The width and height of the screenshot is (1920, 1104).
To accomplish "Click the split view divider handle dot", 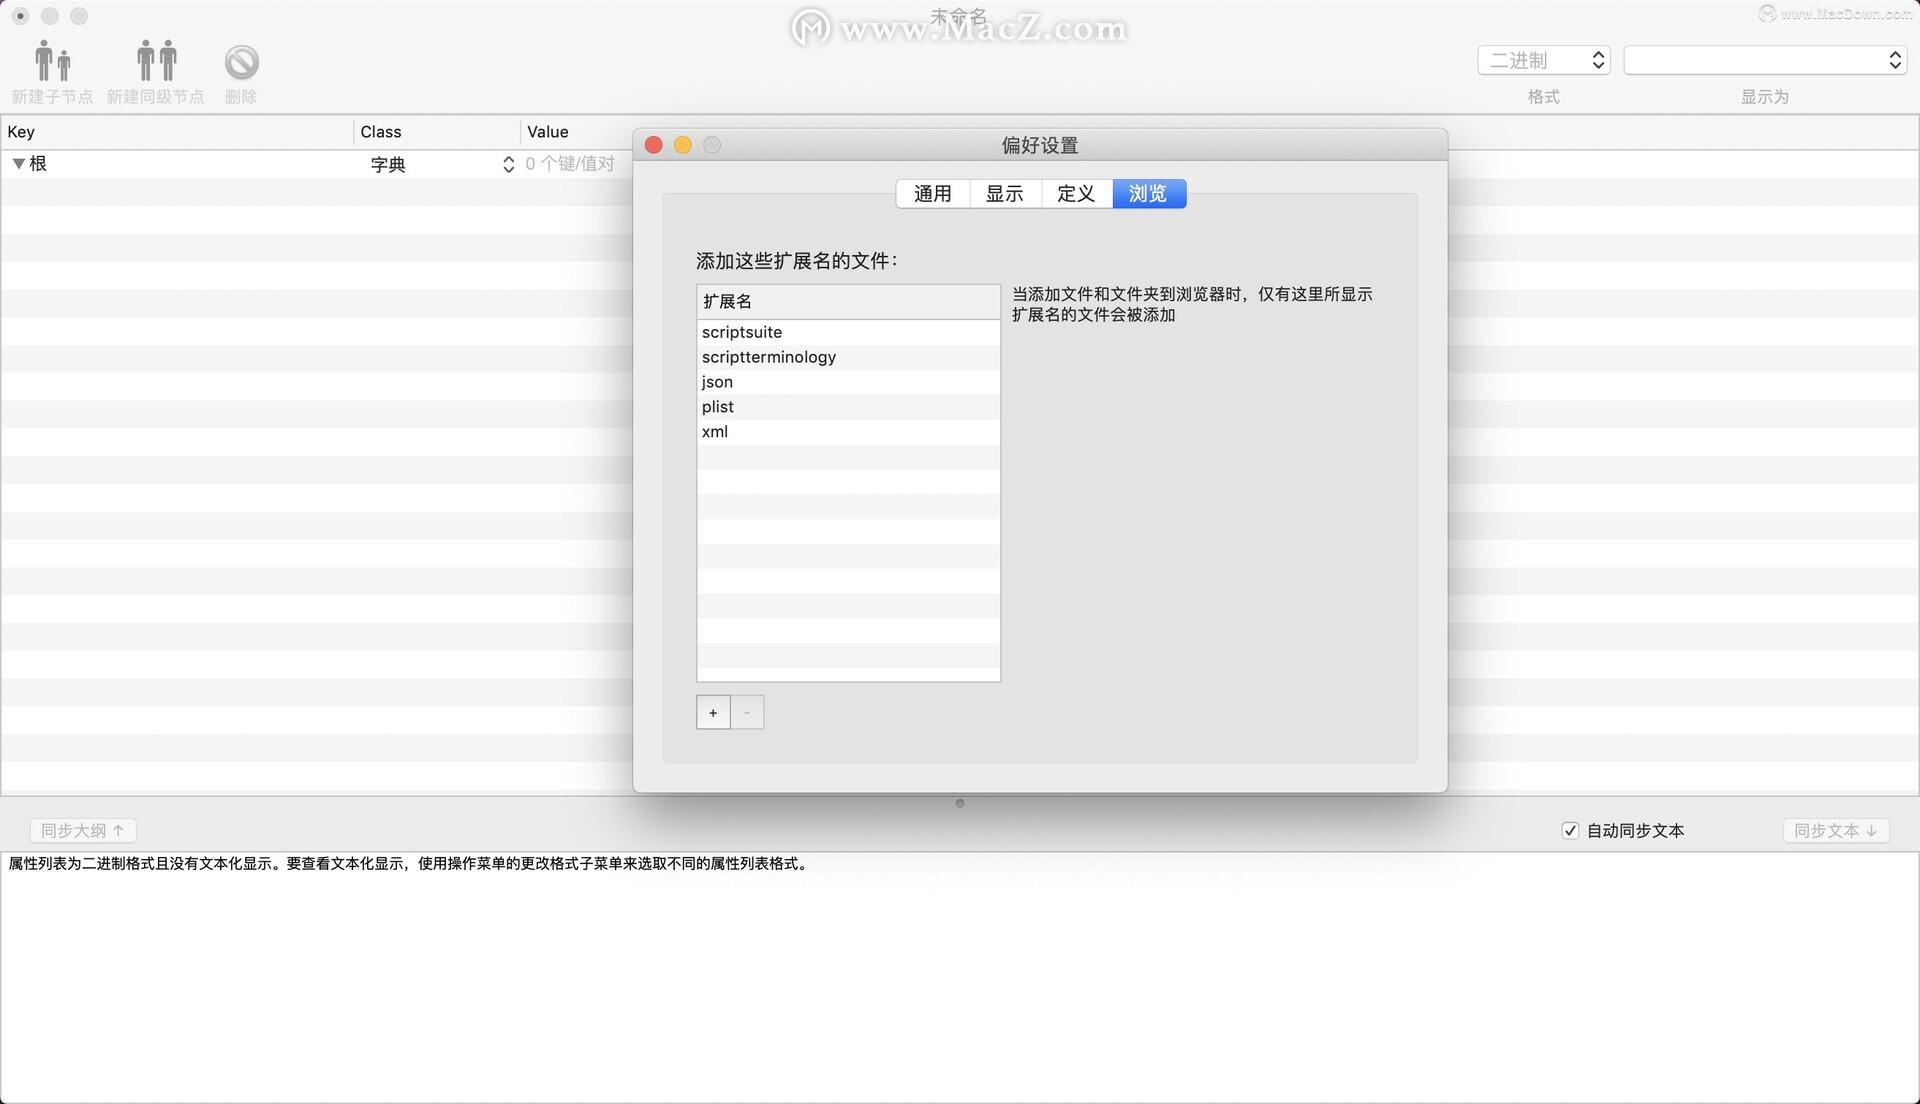I will pyautogui.click(x=960, y=803).
